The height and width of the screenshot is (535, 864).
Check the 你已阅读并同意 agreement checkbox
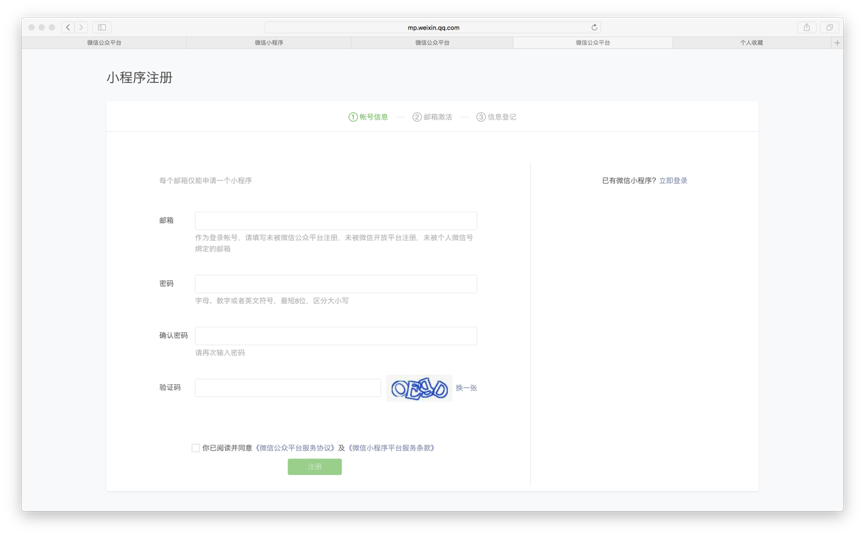(196, 448)
